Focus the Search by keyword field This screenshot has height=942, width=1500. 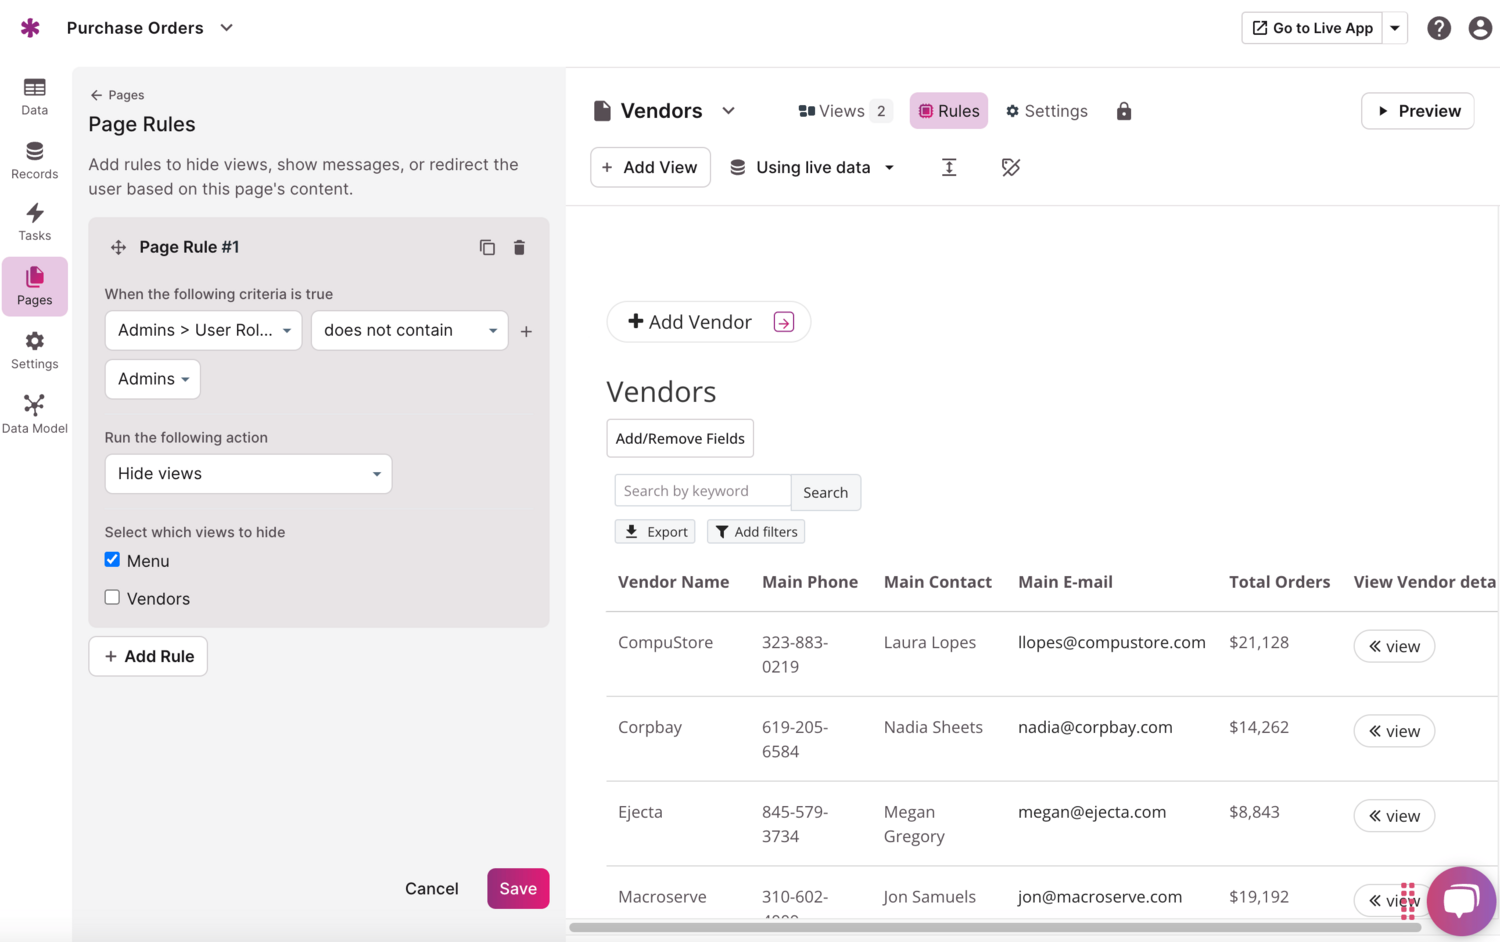(702, 491)
